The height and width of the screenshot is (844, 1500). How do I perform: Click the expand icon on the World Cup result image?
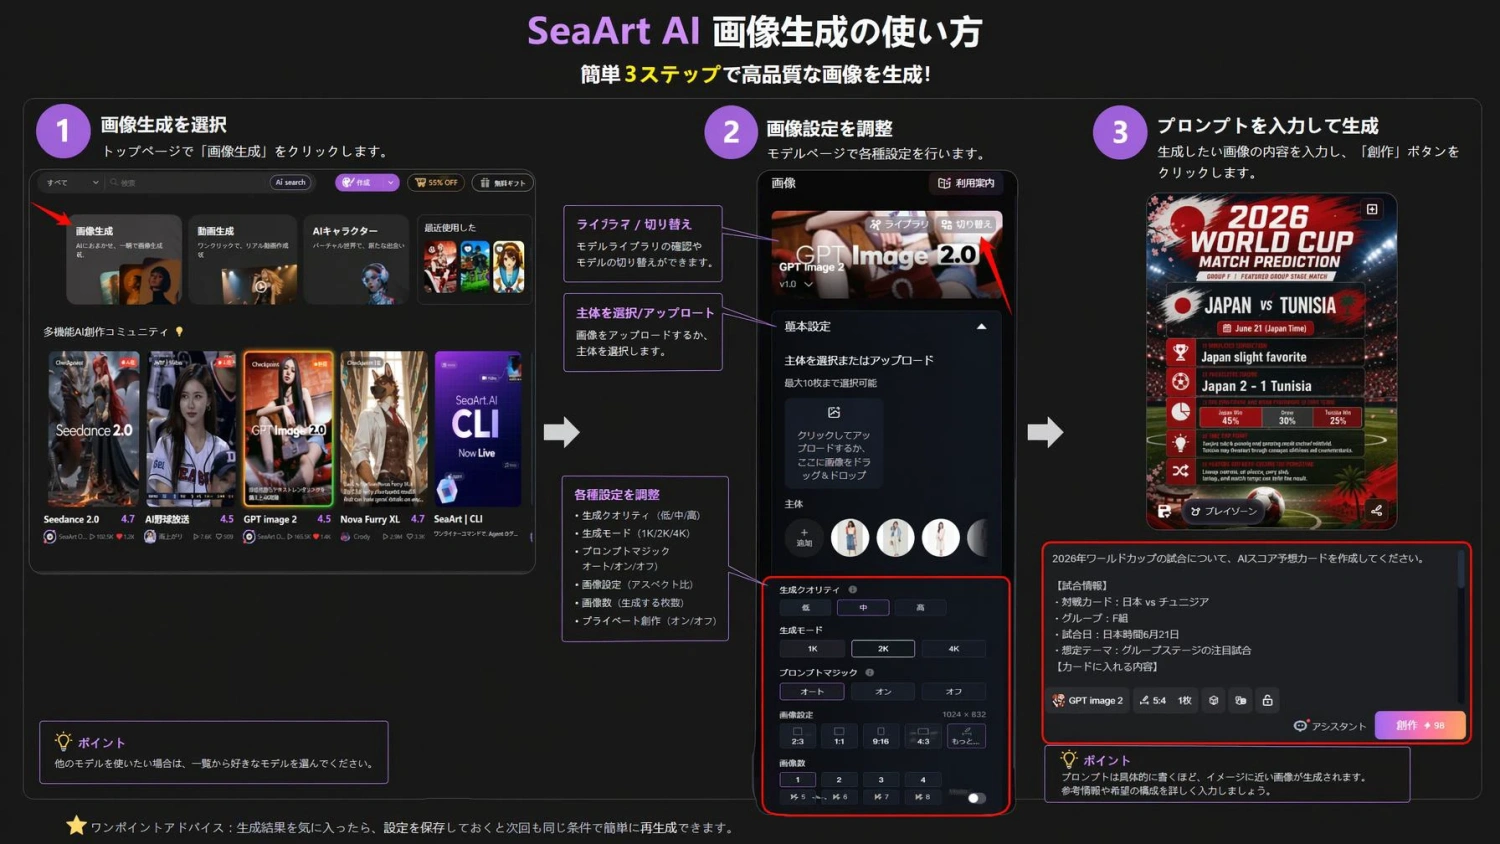click(x=1372, y=209)
